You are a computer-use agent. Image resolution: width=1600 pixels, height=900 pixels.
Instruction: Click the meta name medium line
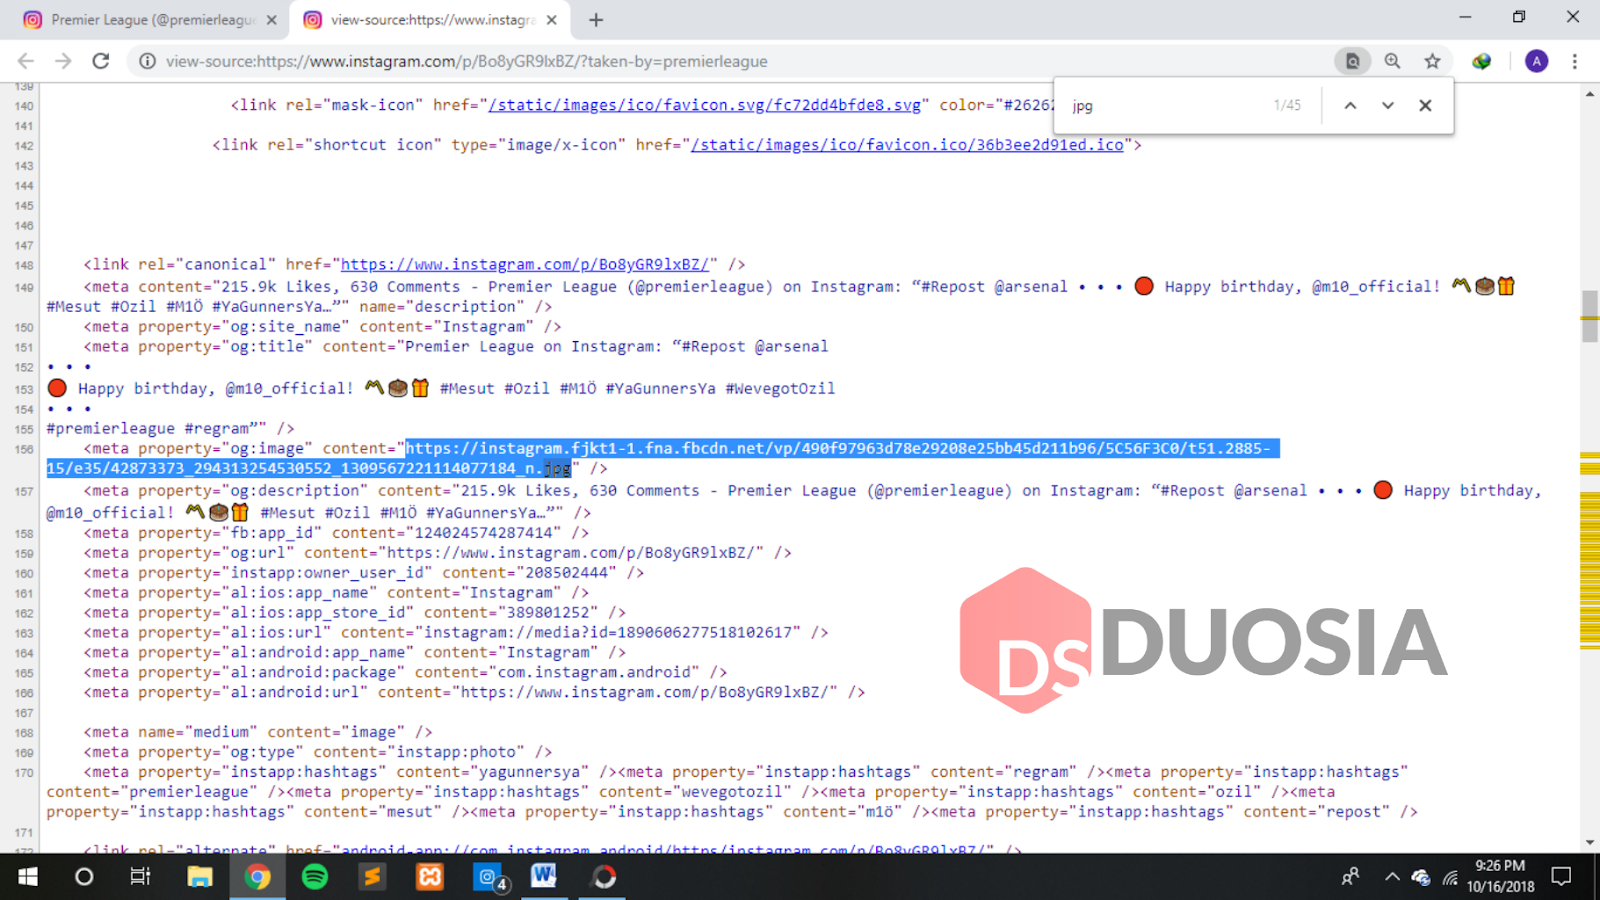coord(258,733)
